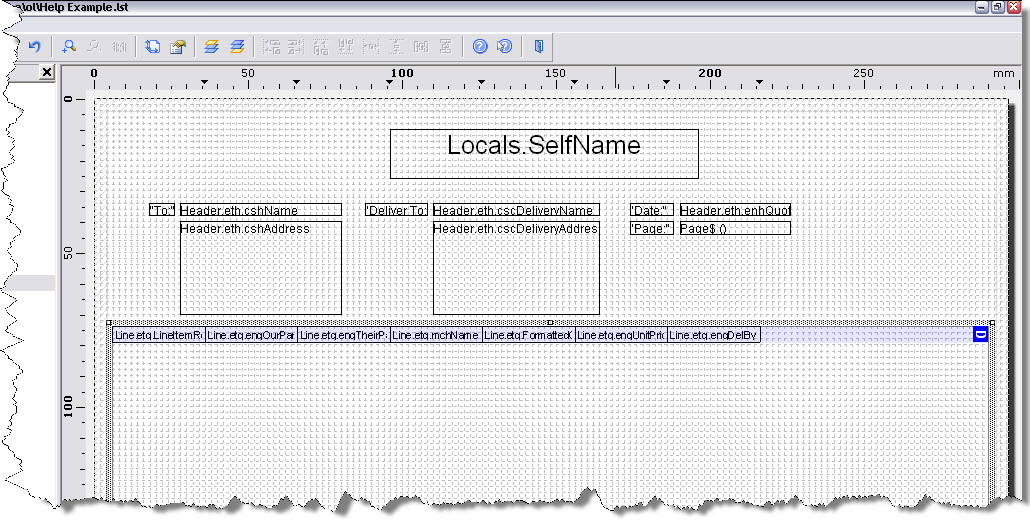Click the greyed Zoom Out magnifier icon
1030x521 pixels.
coord(94,47)
